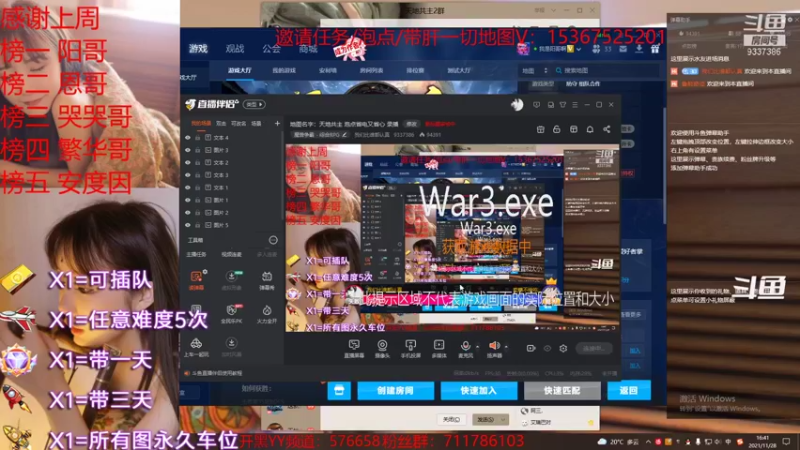800x450 pixels.
Task: Switch to the 主播任务 tab
Action: tap(196, 254)
